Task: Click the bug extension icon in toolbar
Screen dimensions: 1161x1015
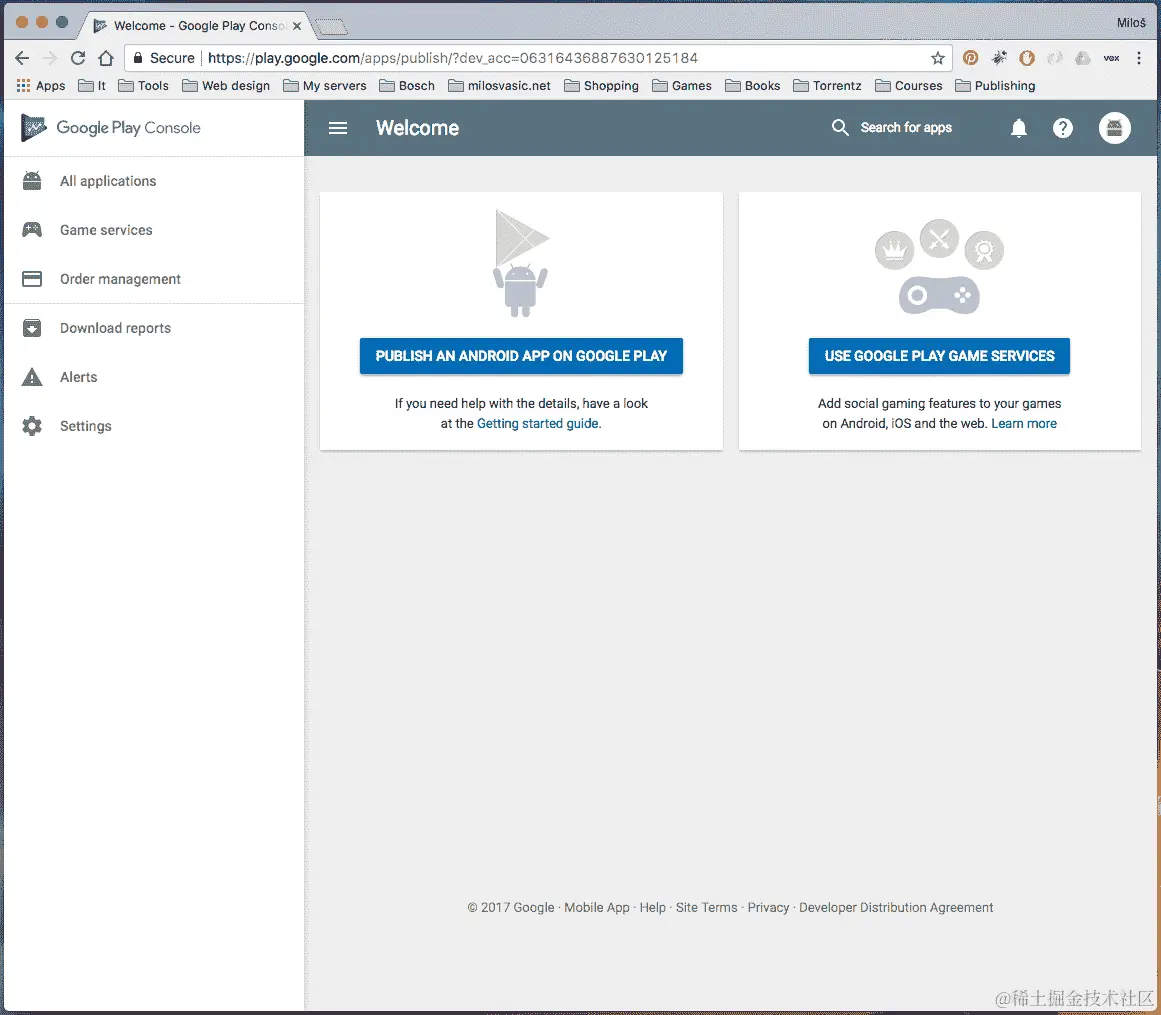Action: (999, 58)
